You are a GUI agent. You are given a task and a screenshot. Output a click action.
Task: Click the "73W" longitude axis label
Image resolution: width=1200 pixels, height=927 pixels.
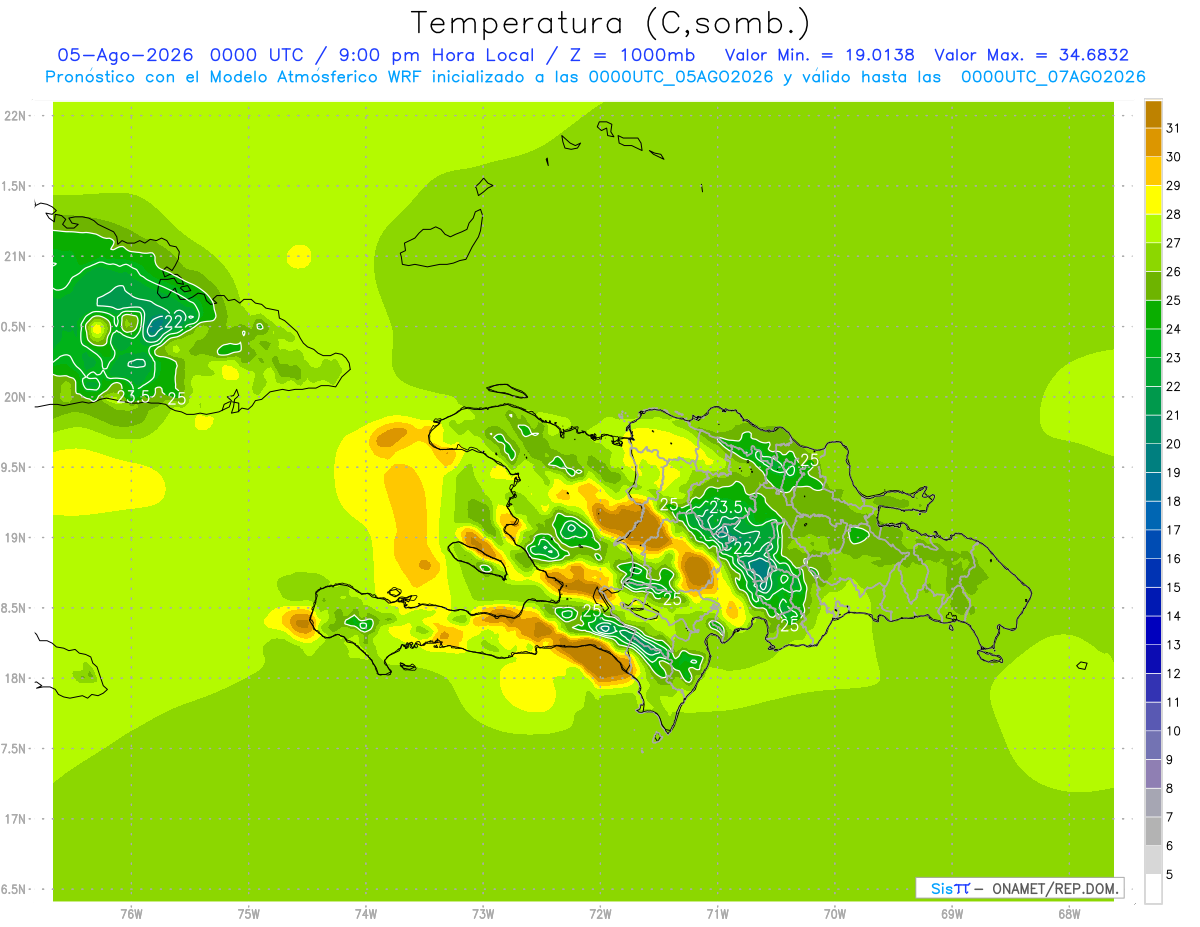click(x=483, y=914)
